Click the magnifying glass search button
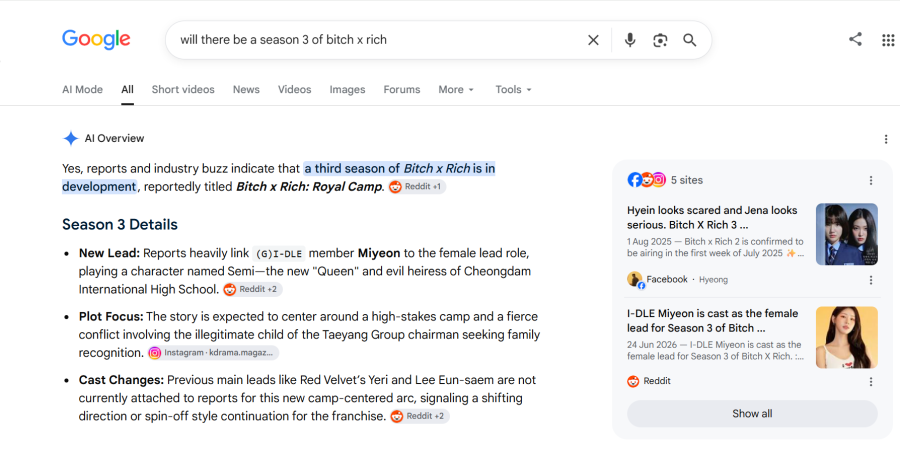Viewport: 900px width, 454px height. click(x=689, y=40)
